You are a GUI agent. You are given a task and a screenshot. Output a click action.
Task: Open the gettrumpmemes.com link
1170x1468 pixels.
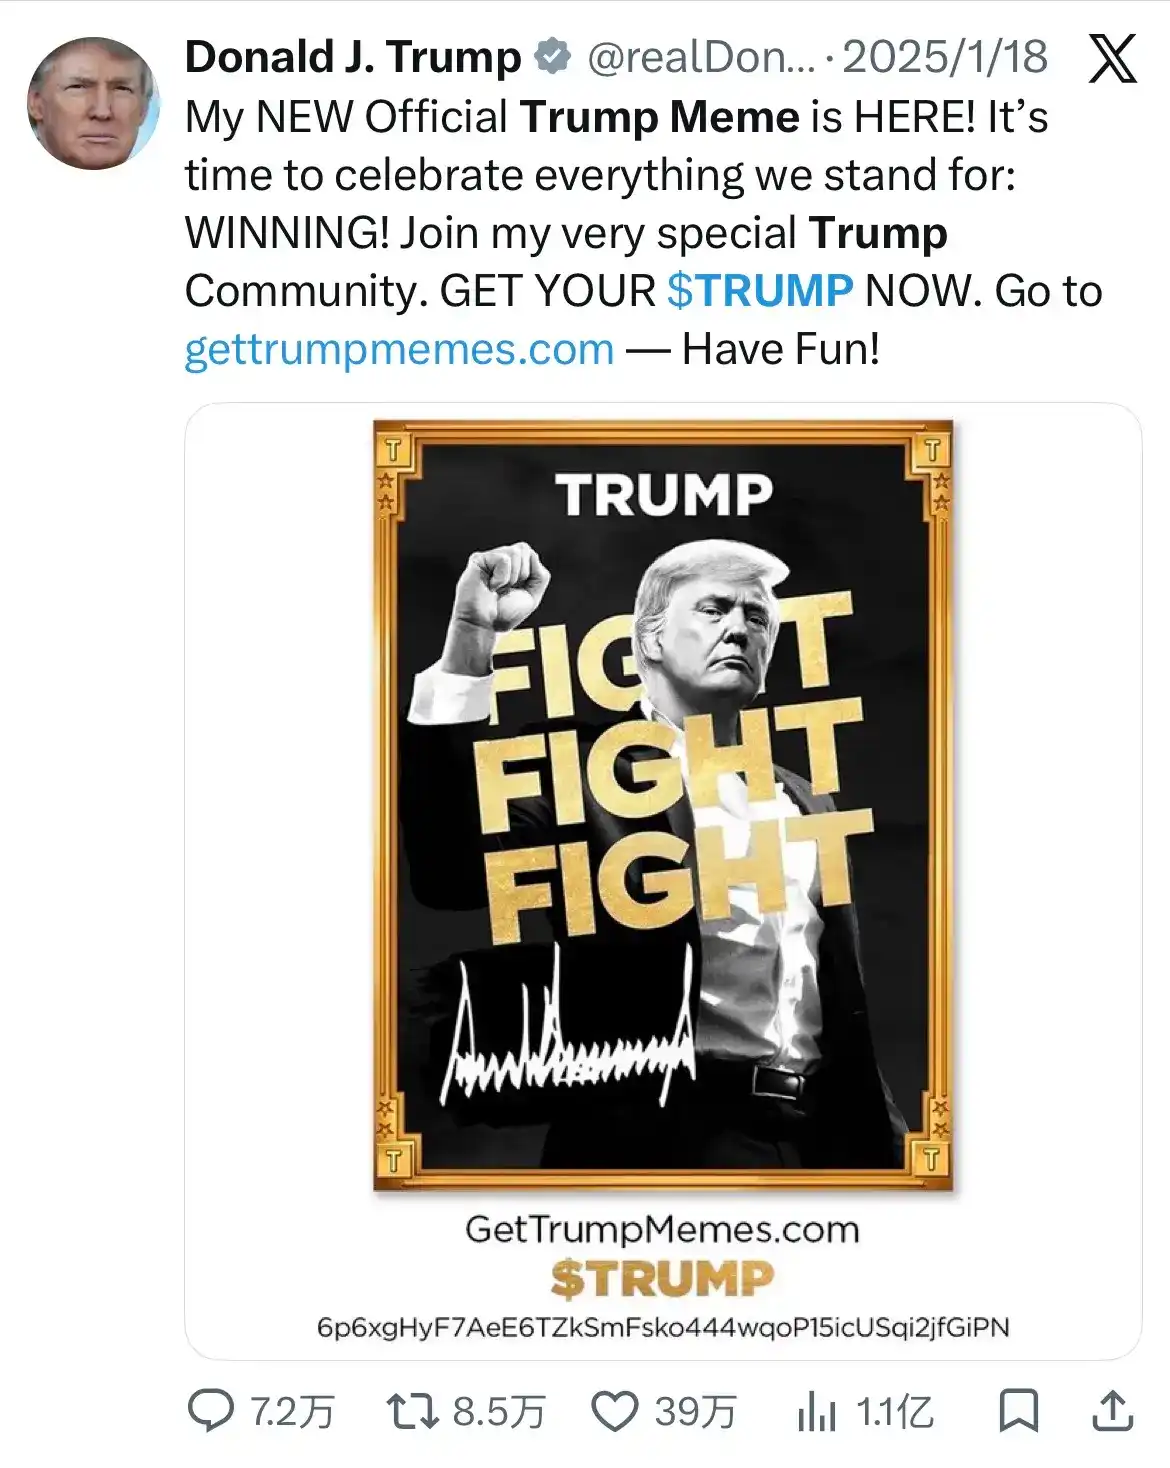(399, 349)
